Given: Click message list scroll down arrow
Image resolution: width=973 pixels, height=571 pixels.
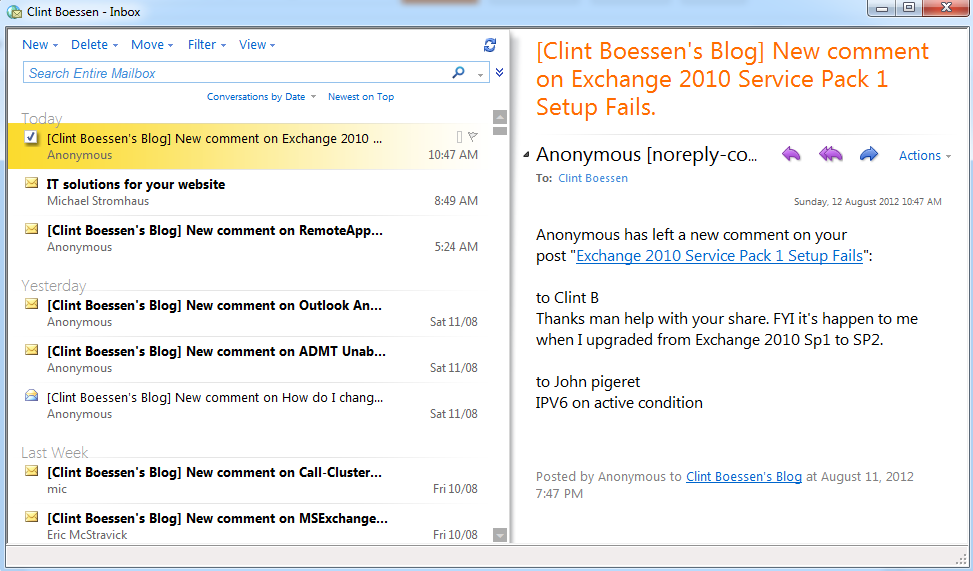Looking at the screenshot, I should click(x=500, y=534).
